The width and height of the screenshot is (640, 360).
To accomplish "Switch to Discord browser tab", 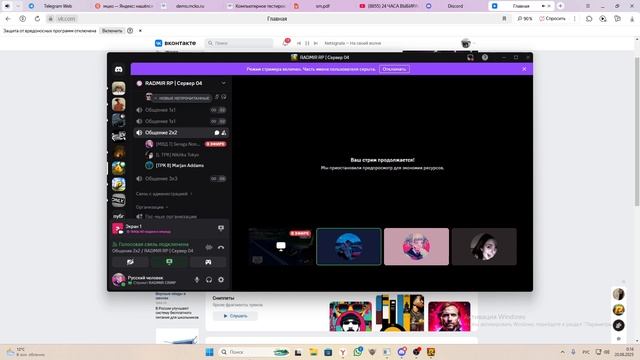I will [x=455, y=6].
